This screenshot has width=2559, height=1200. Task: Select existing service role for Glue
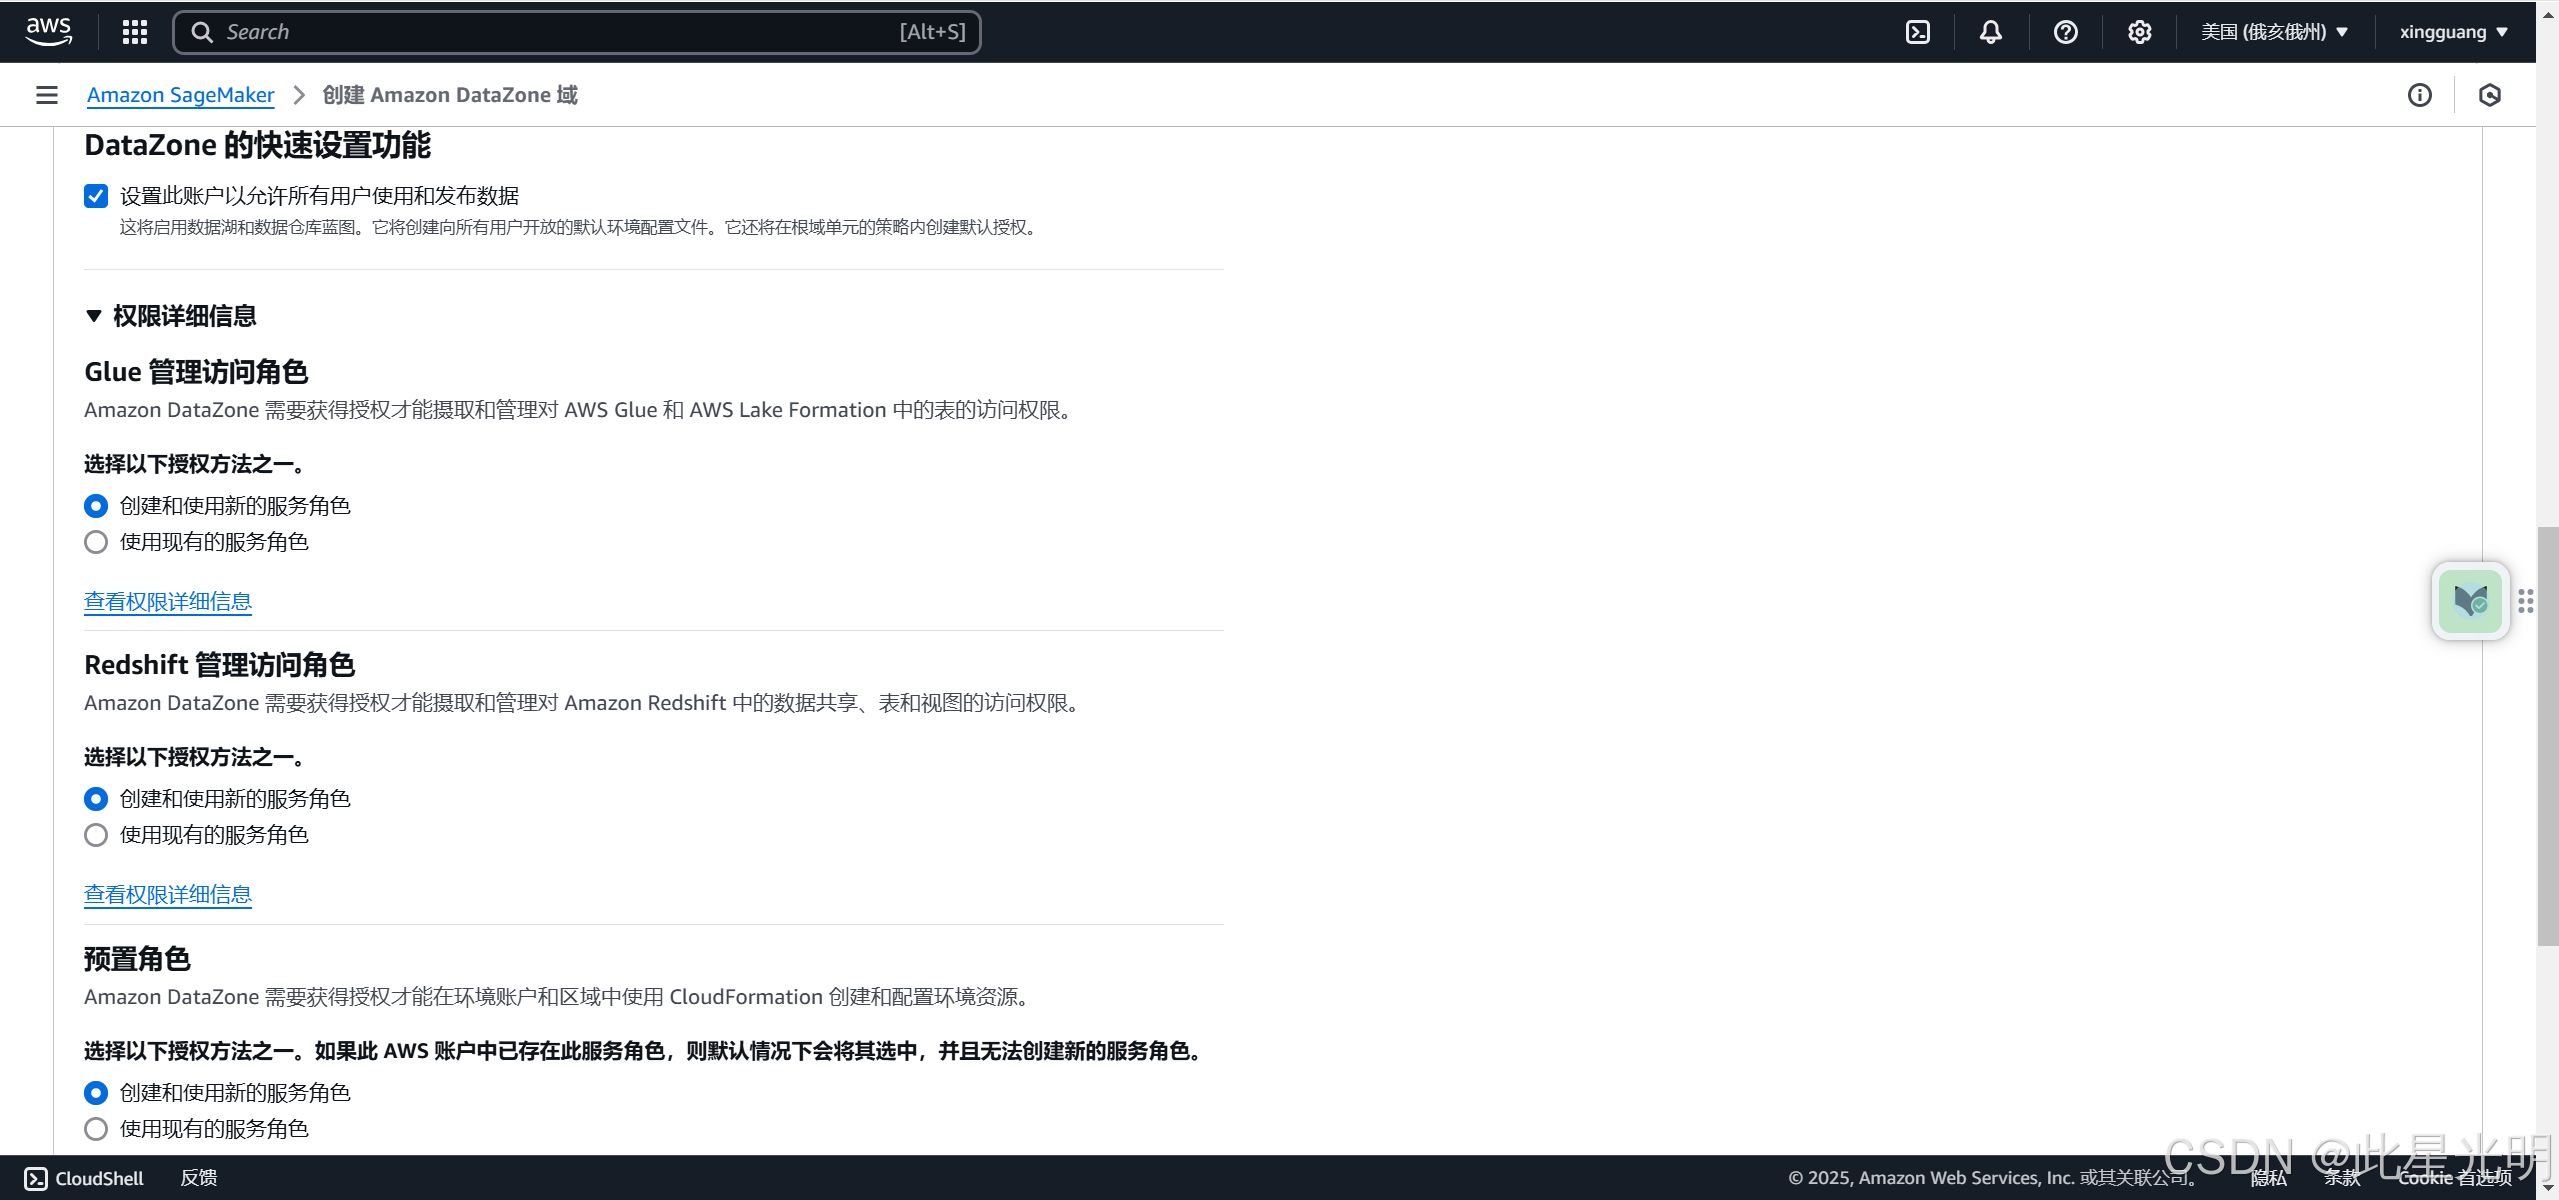(x=96, y=542)
